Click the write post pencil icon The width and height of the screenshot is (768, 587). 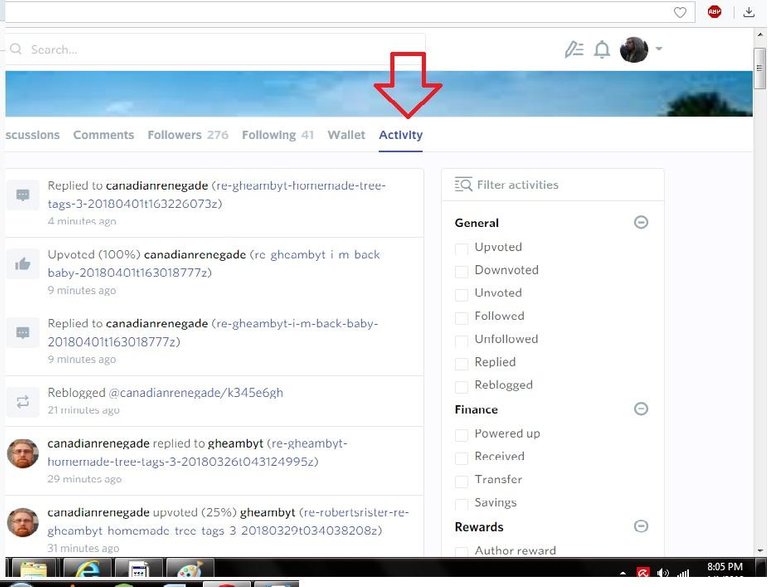[573, 50]
